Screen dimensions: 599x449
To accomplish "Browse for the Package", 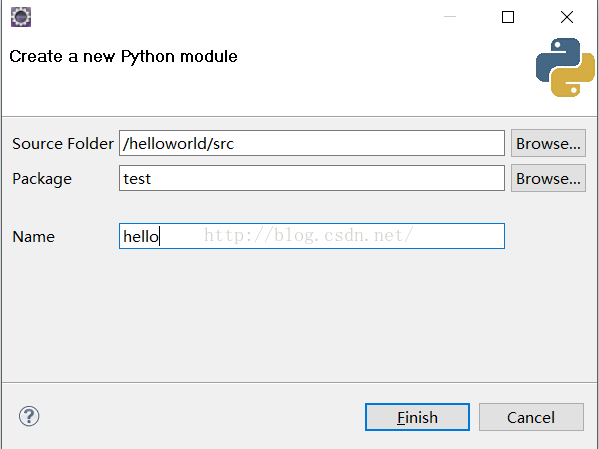I will tap(548, 178).
